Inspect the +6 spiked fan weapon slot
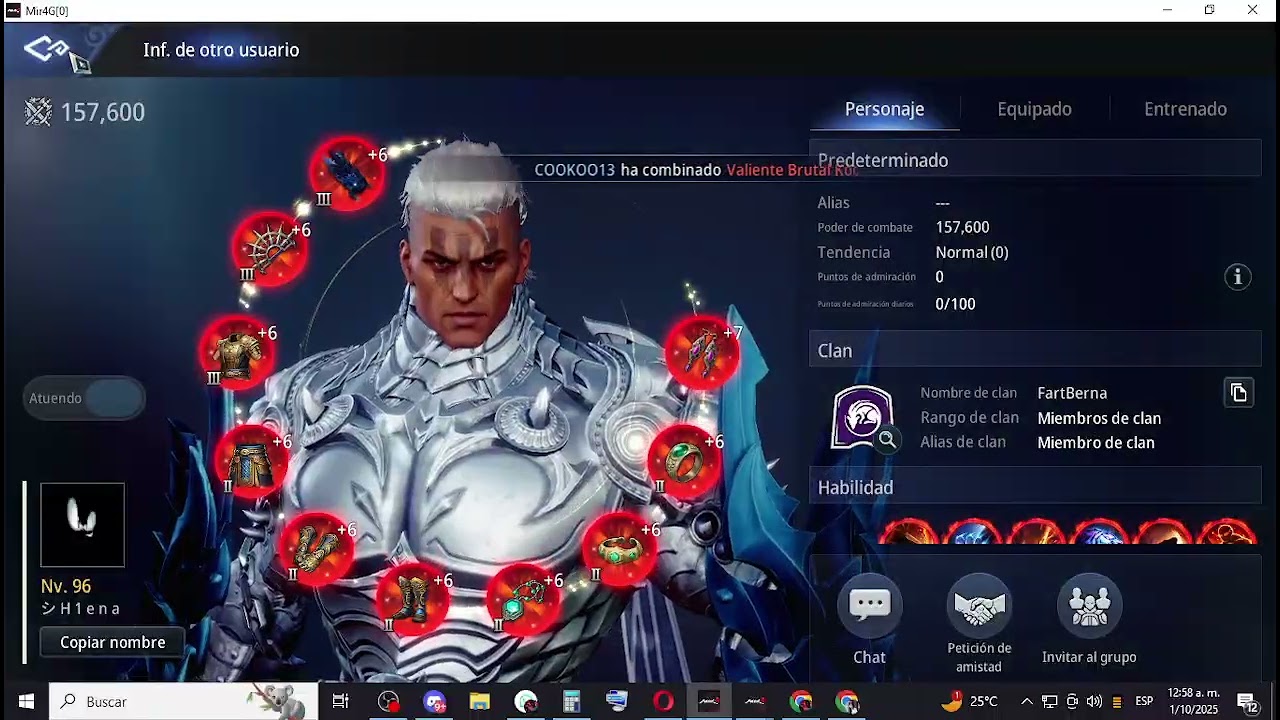The image size is (1280, 720). point(270,248)
